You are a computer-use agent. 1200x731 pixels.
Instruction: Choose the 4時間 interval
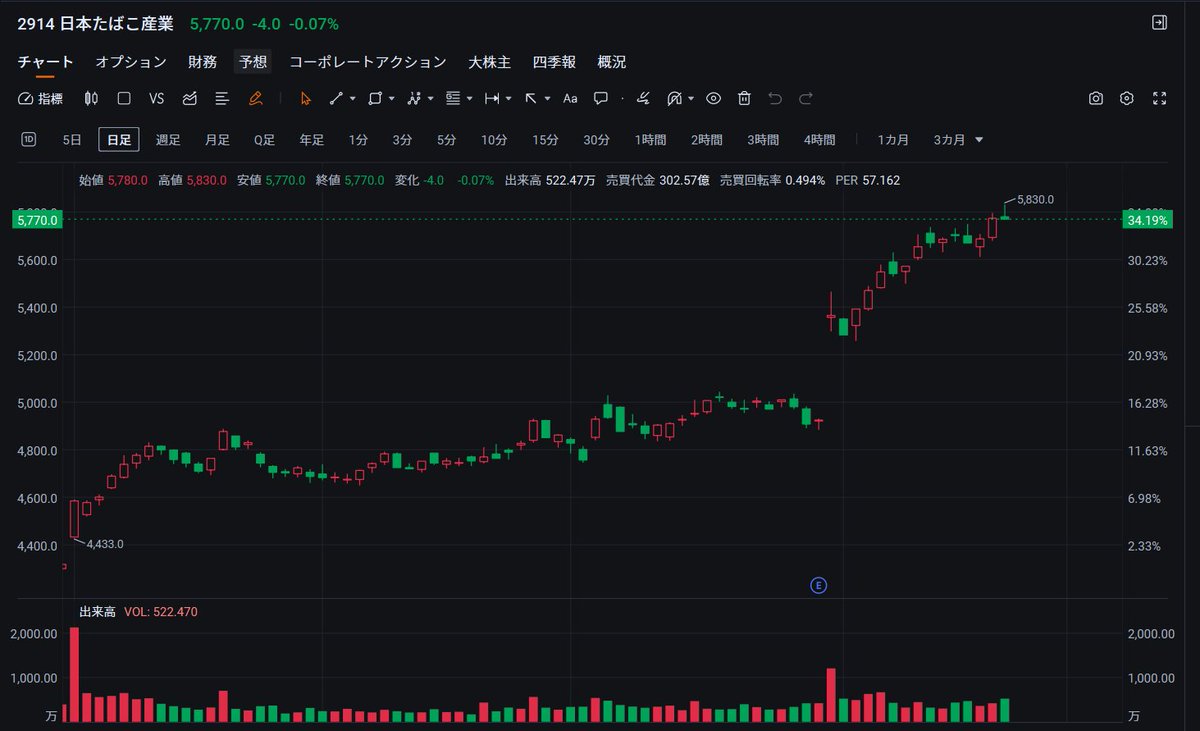coord(819,140)
